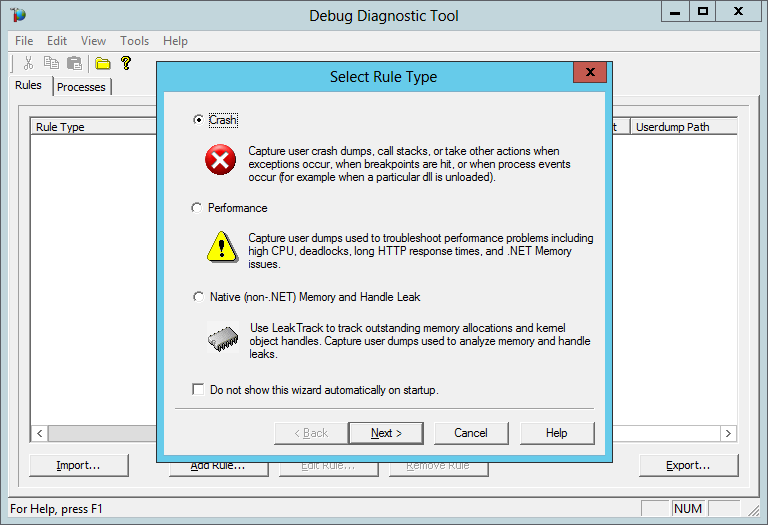Close the Select Rule Type dialog
This screenshot has height=525, width=768.
tap(590, 72)
